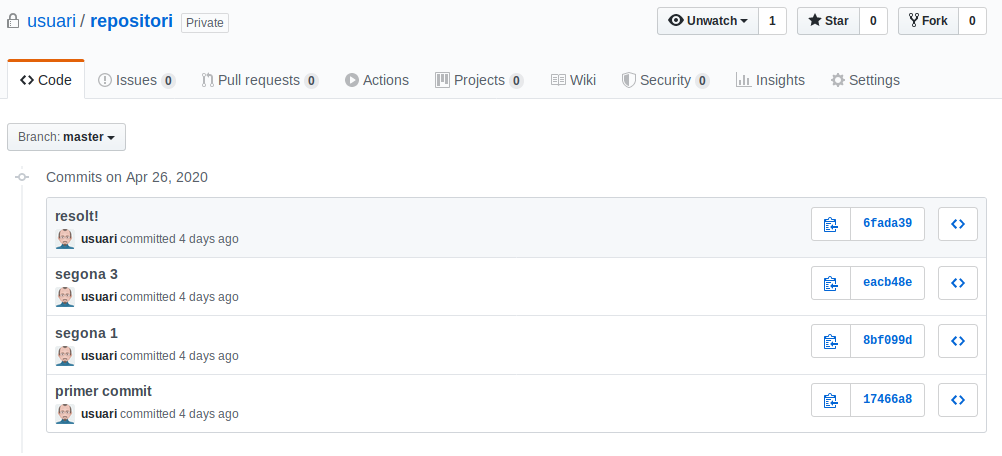The width and height of the screenshot is (1002, 456).
Task: Copy full SHA for commit 6fada39
Action: [830, 224]
